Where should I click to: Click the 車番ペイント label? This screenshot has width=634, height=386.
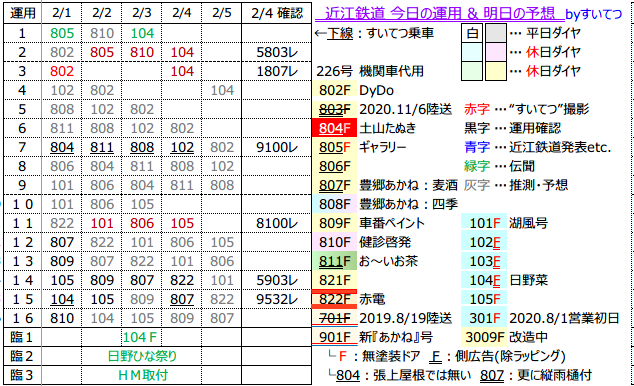[392, 223]
